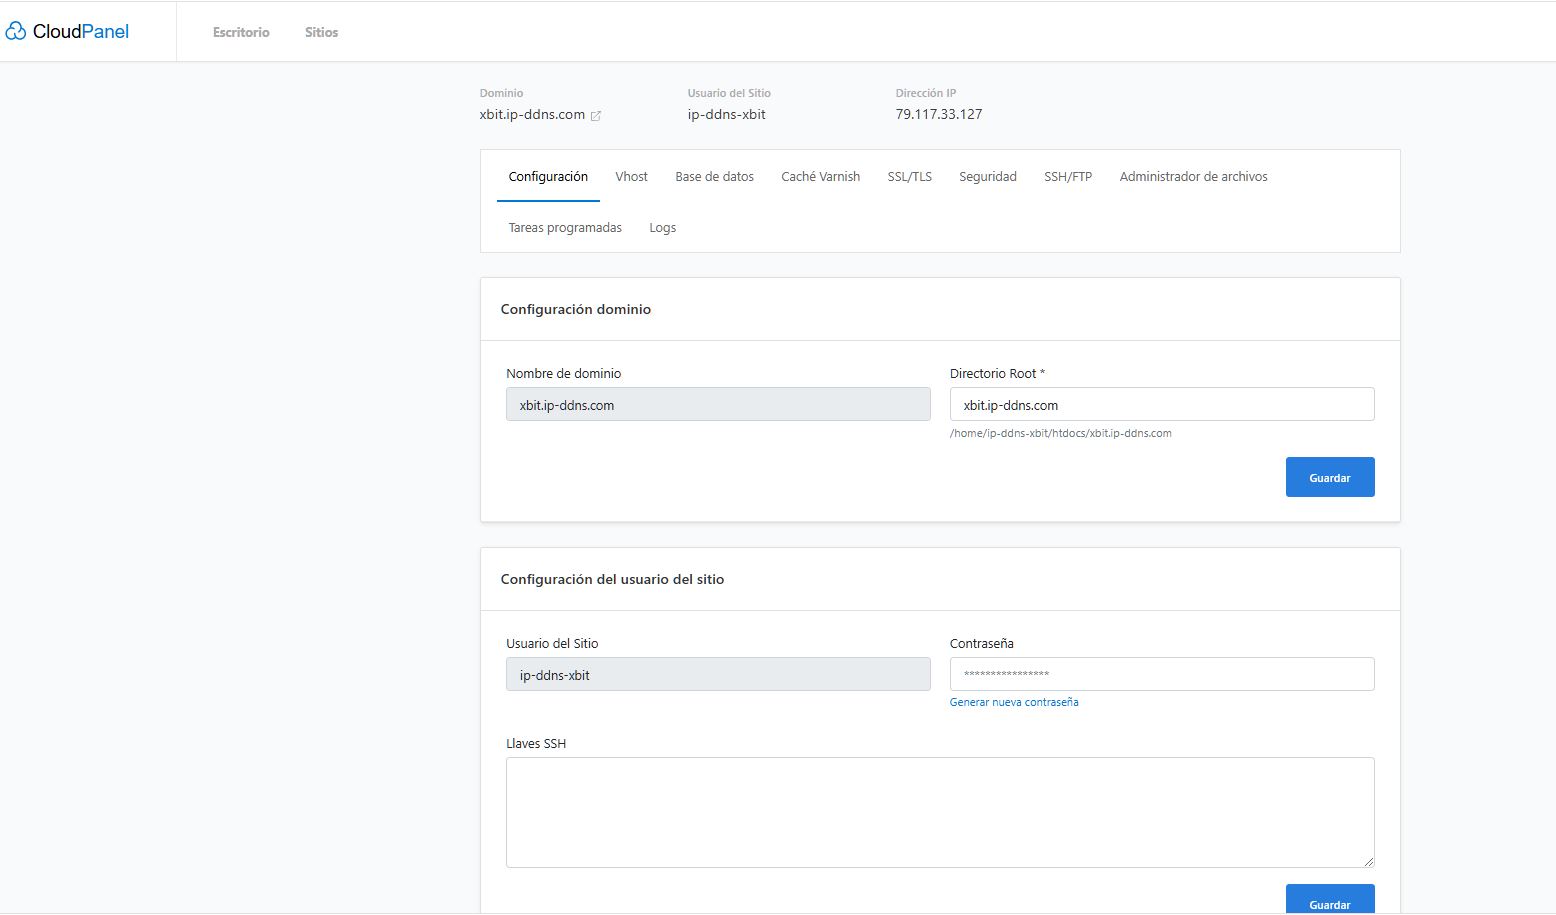Screen dimensions: 1556x915
Task: Go to Tareas programadas tab
Action: (x=565, y=228)
